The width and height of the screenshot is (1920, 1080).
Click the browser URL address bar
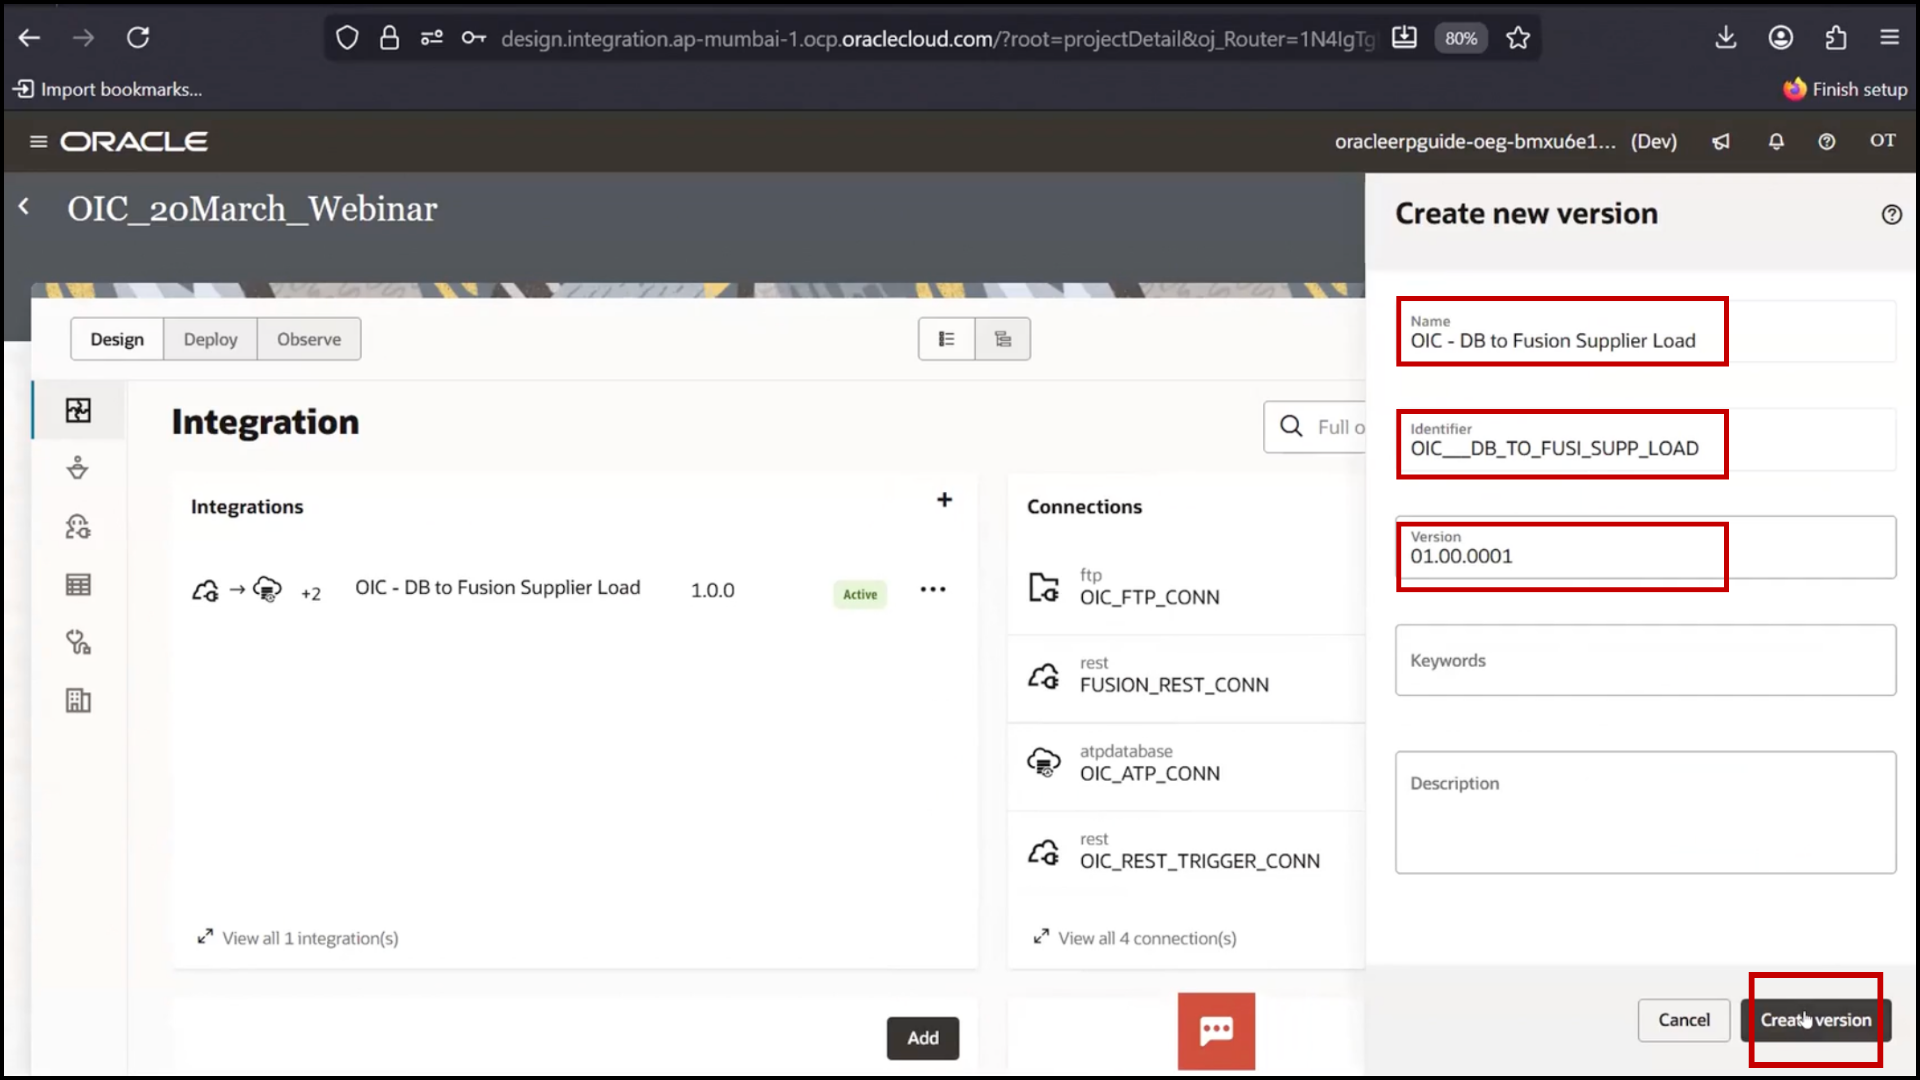(x=937, y=38)
